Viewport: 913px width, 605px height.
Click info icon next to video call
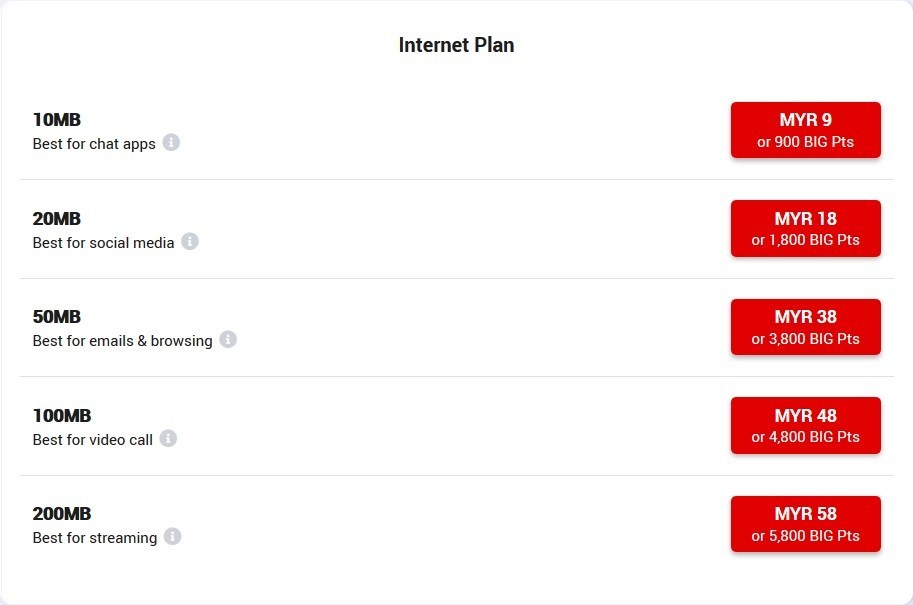[x=168, y=438]
